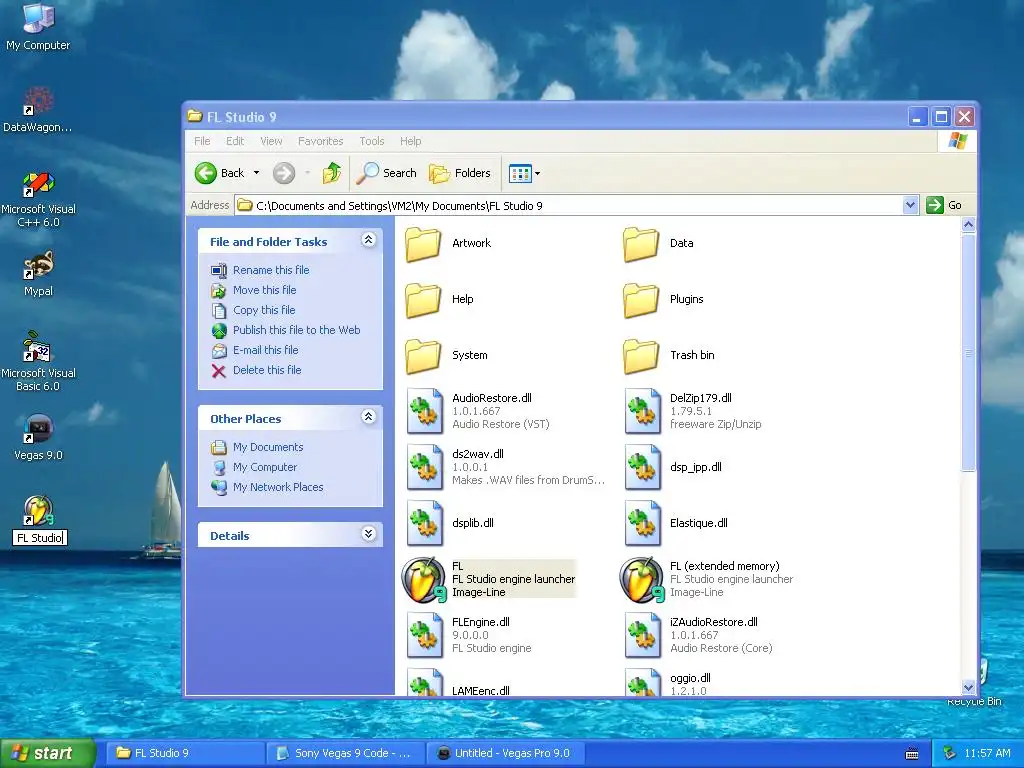
Task: Open the Artwork folder
Action: (x=423, y=244)
